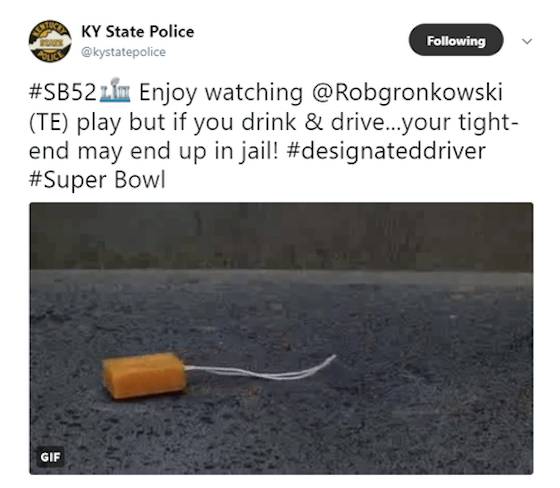Open the #SB52 hashtag

coord(63,92)
